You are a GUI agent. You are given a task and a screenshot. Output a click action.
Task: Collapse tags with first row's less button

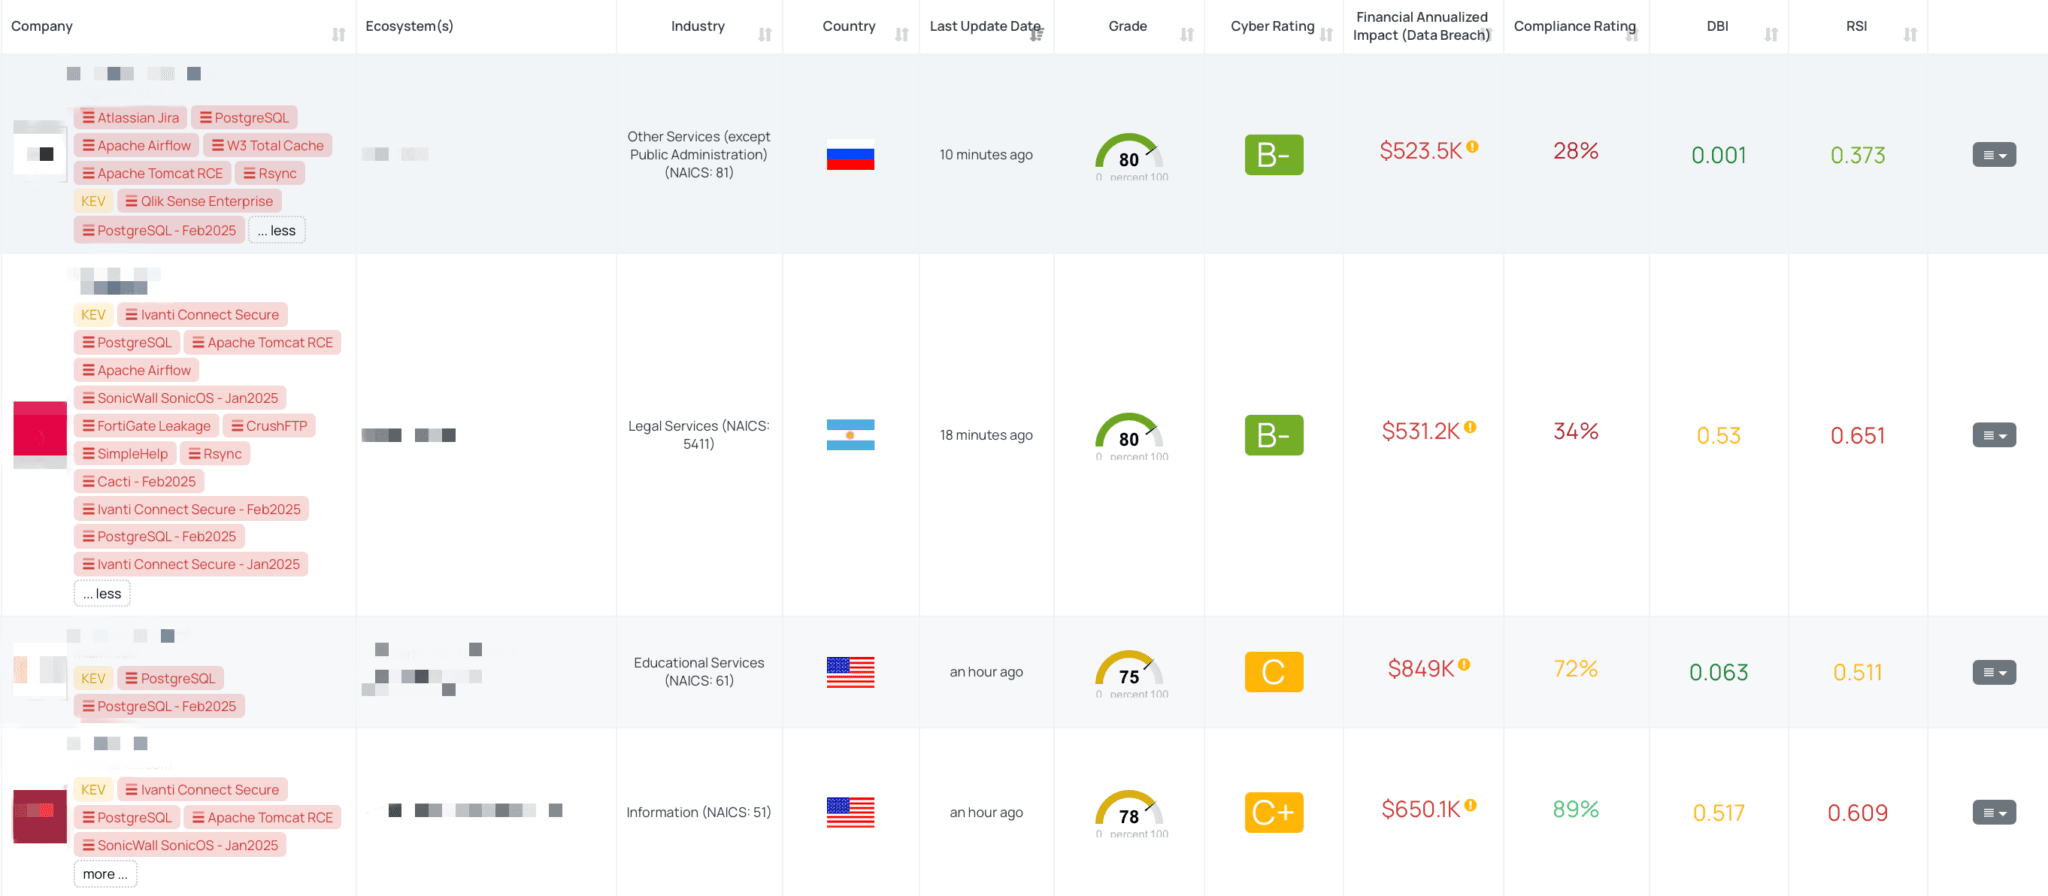(x=277, y=231)
